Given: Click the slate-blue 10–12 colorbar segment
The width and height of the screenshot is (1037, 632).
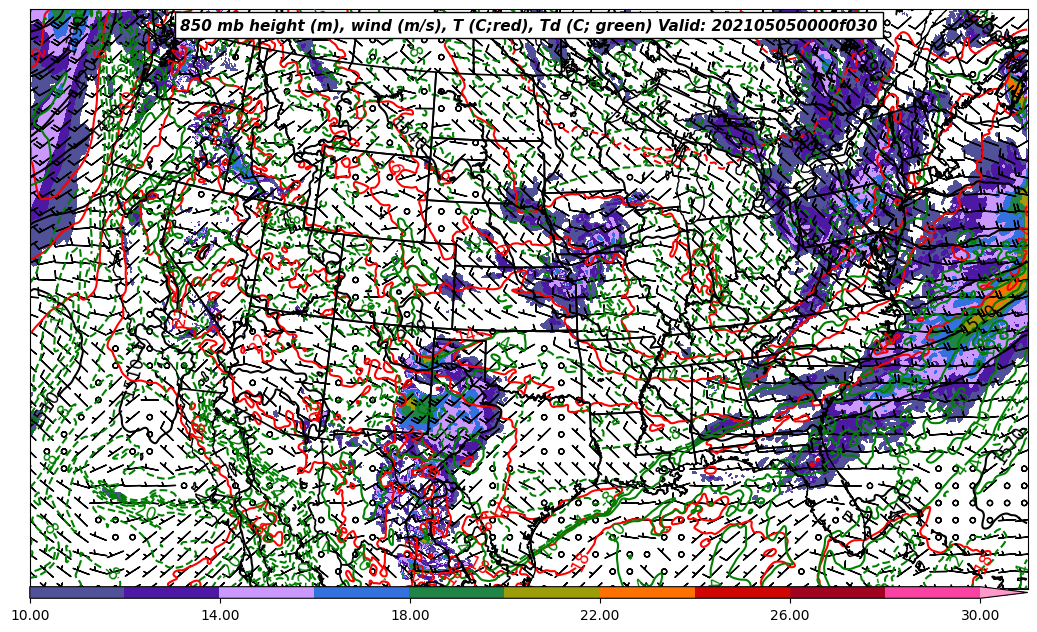Looking at the screenshot, I should point(77,592).
